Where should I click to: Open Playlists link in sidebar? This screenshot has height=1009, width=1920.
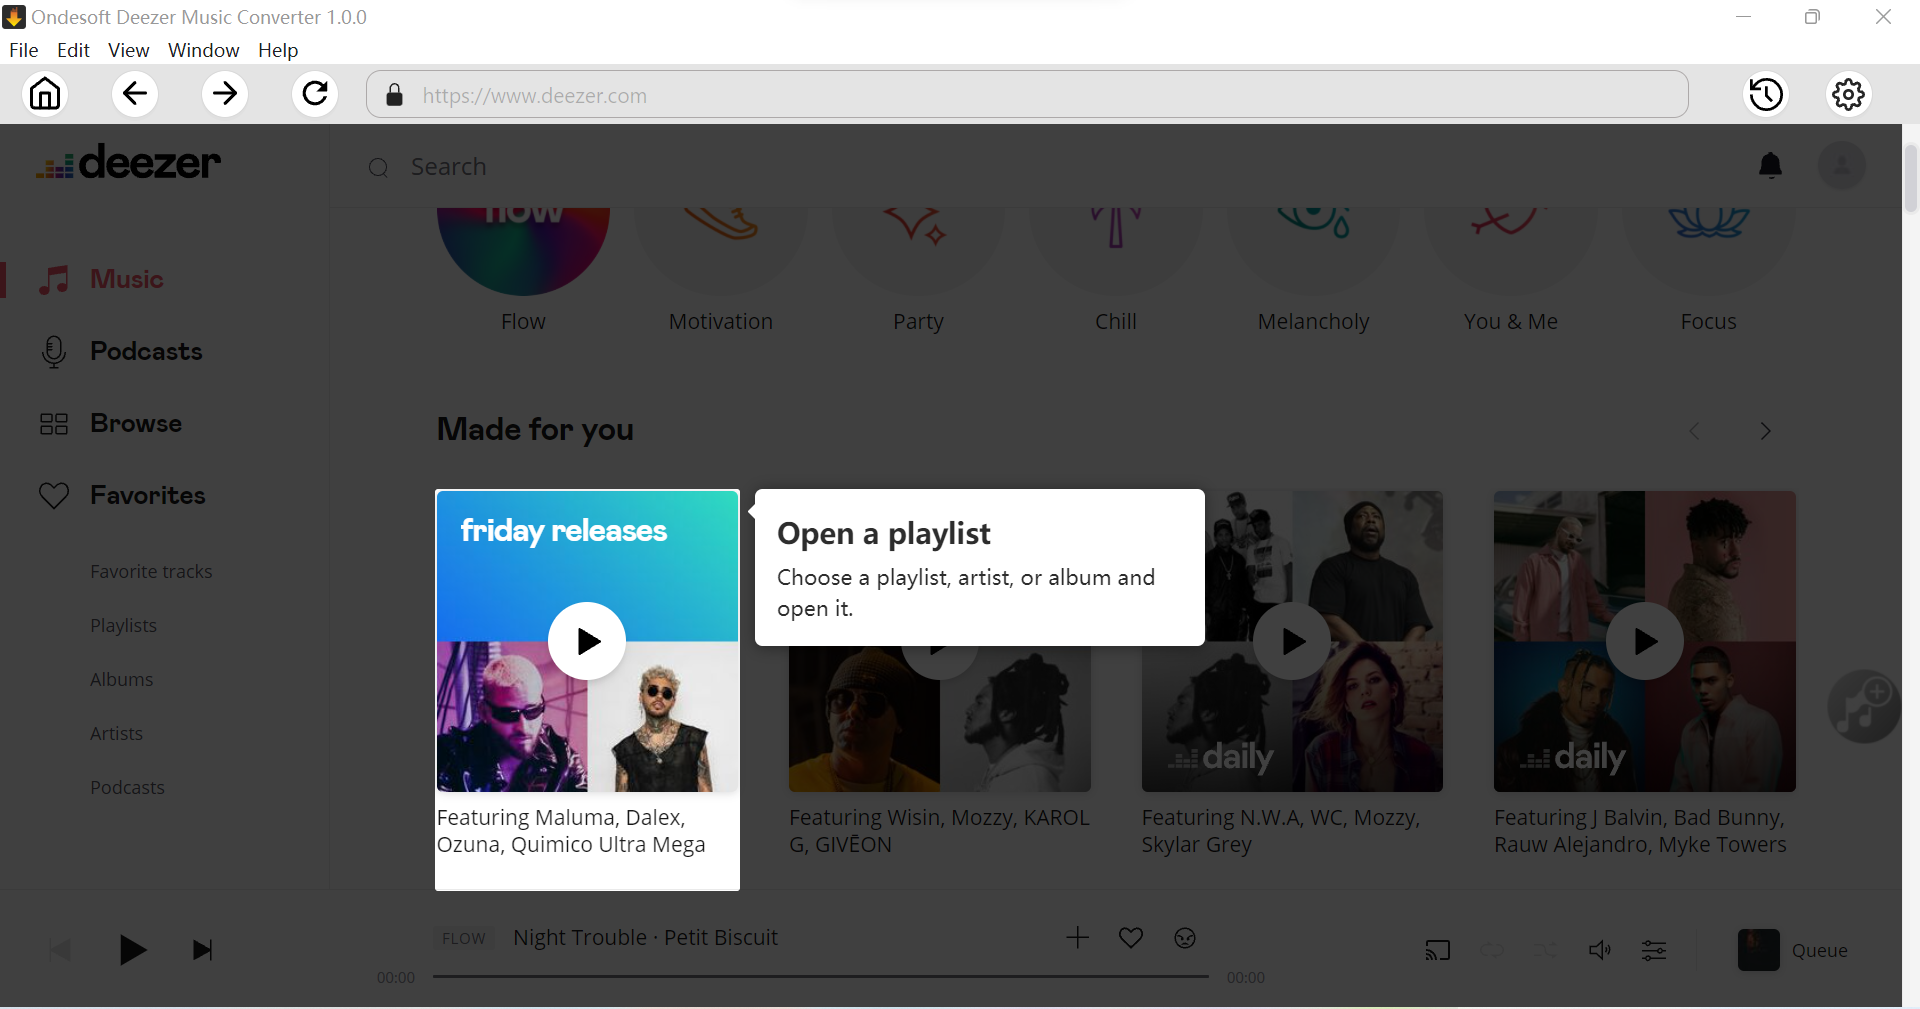pyautogui.click(x=123, y=625)
